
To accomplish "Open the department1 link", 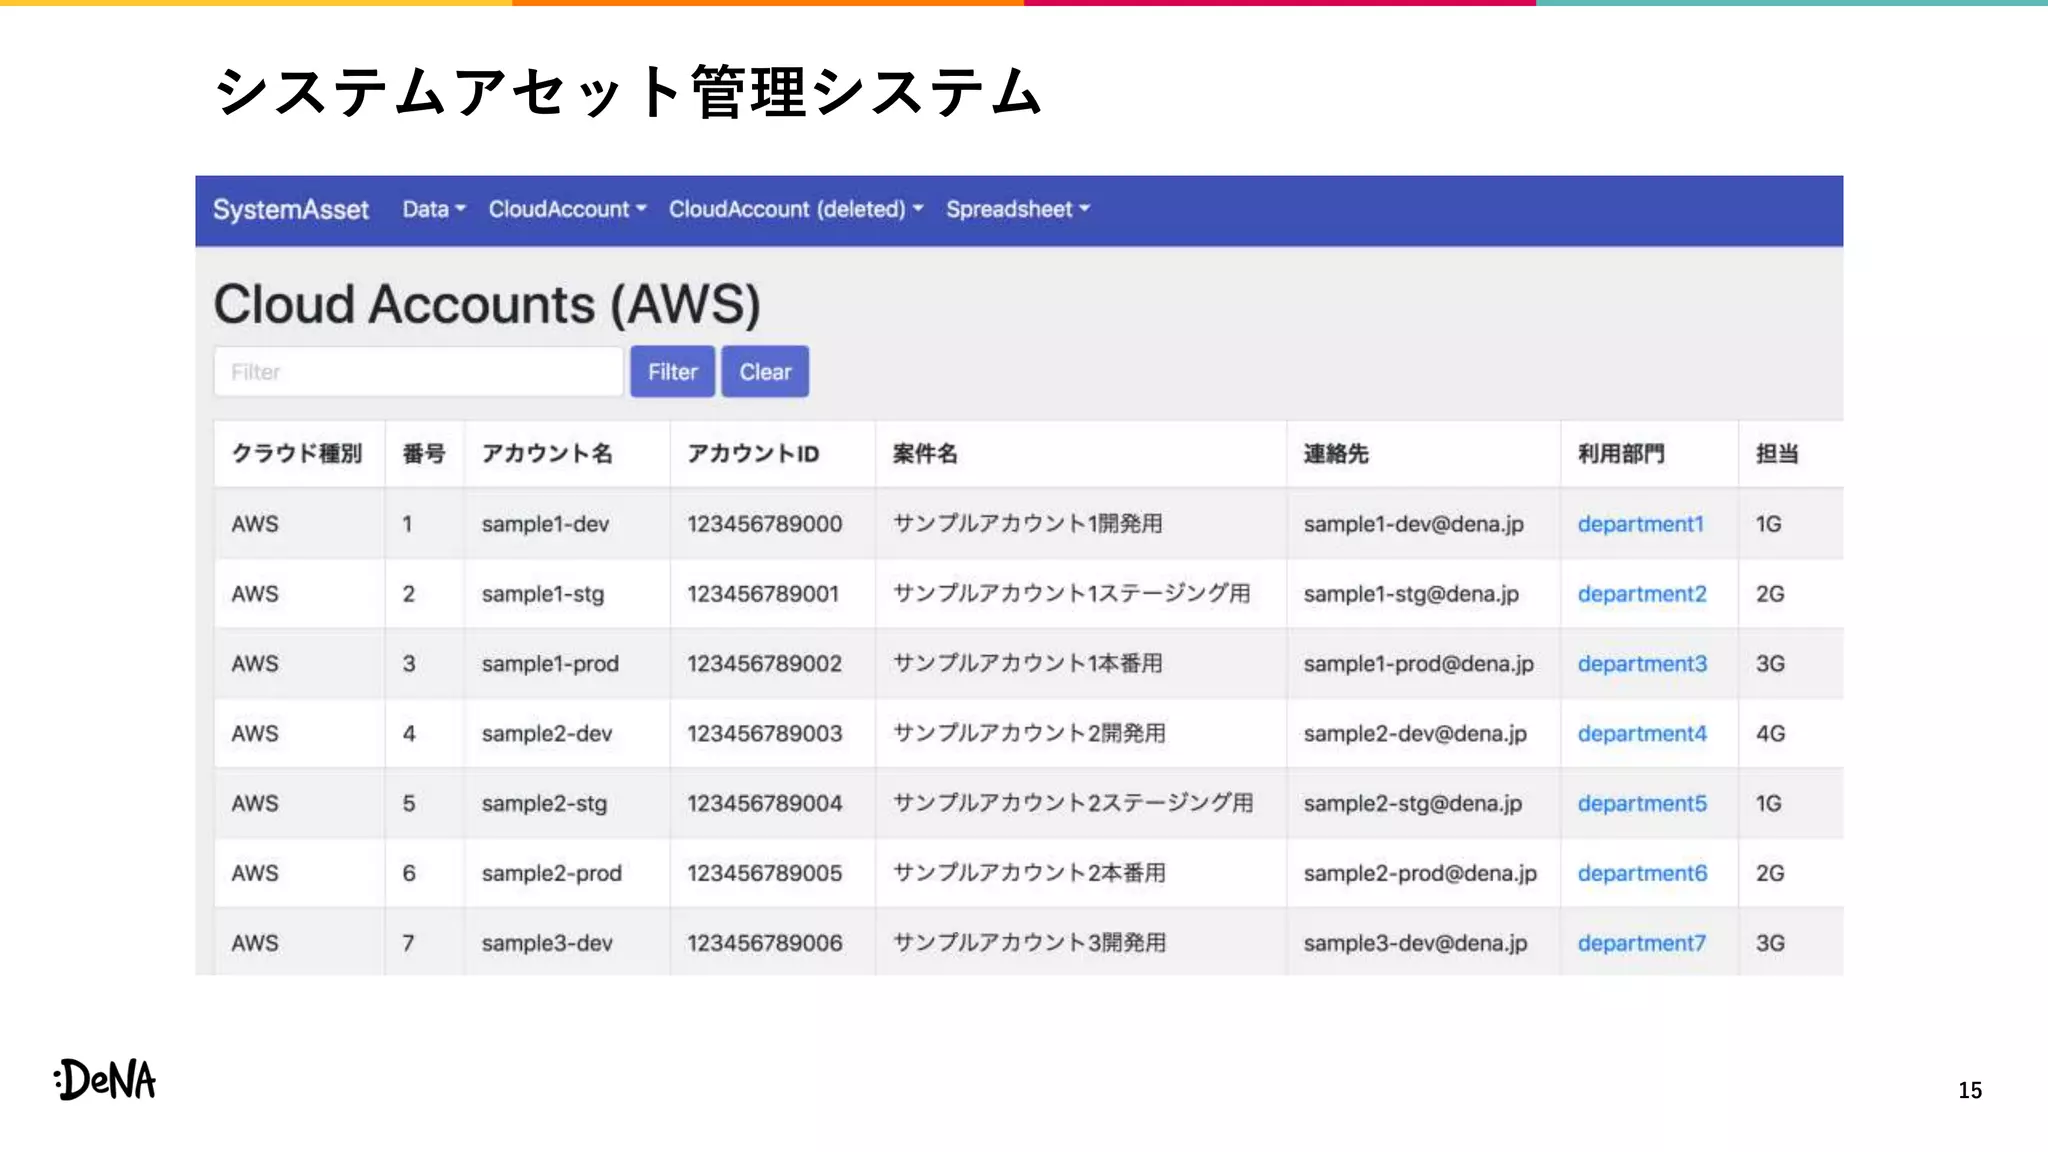I will pyautogui.click(x=1640, y=524).
